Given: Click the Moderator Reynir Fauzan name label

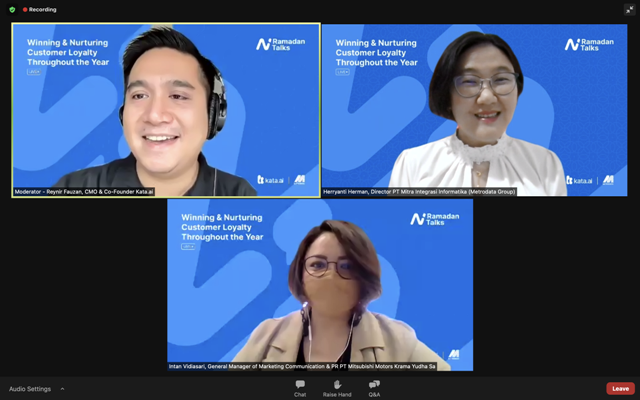Looking at the screenshot, I should (84, 191).
